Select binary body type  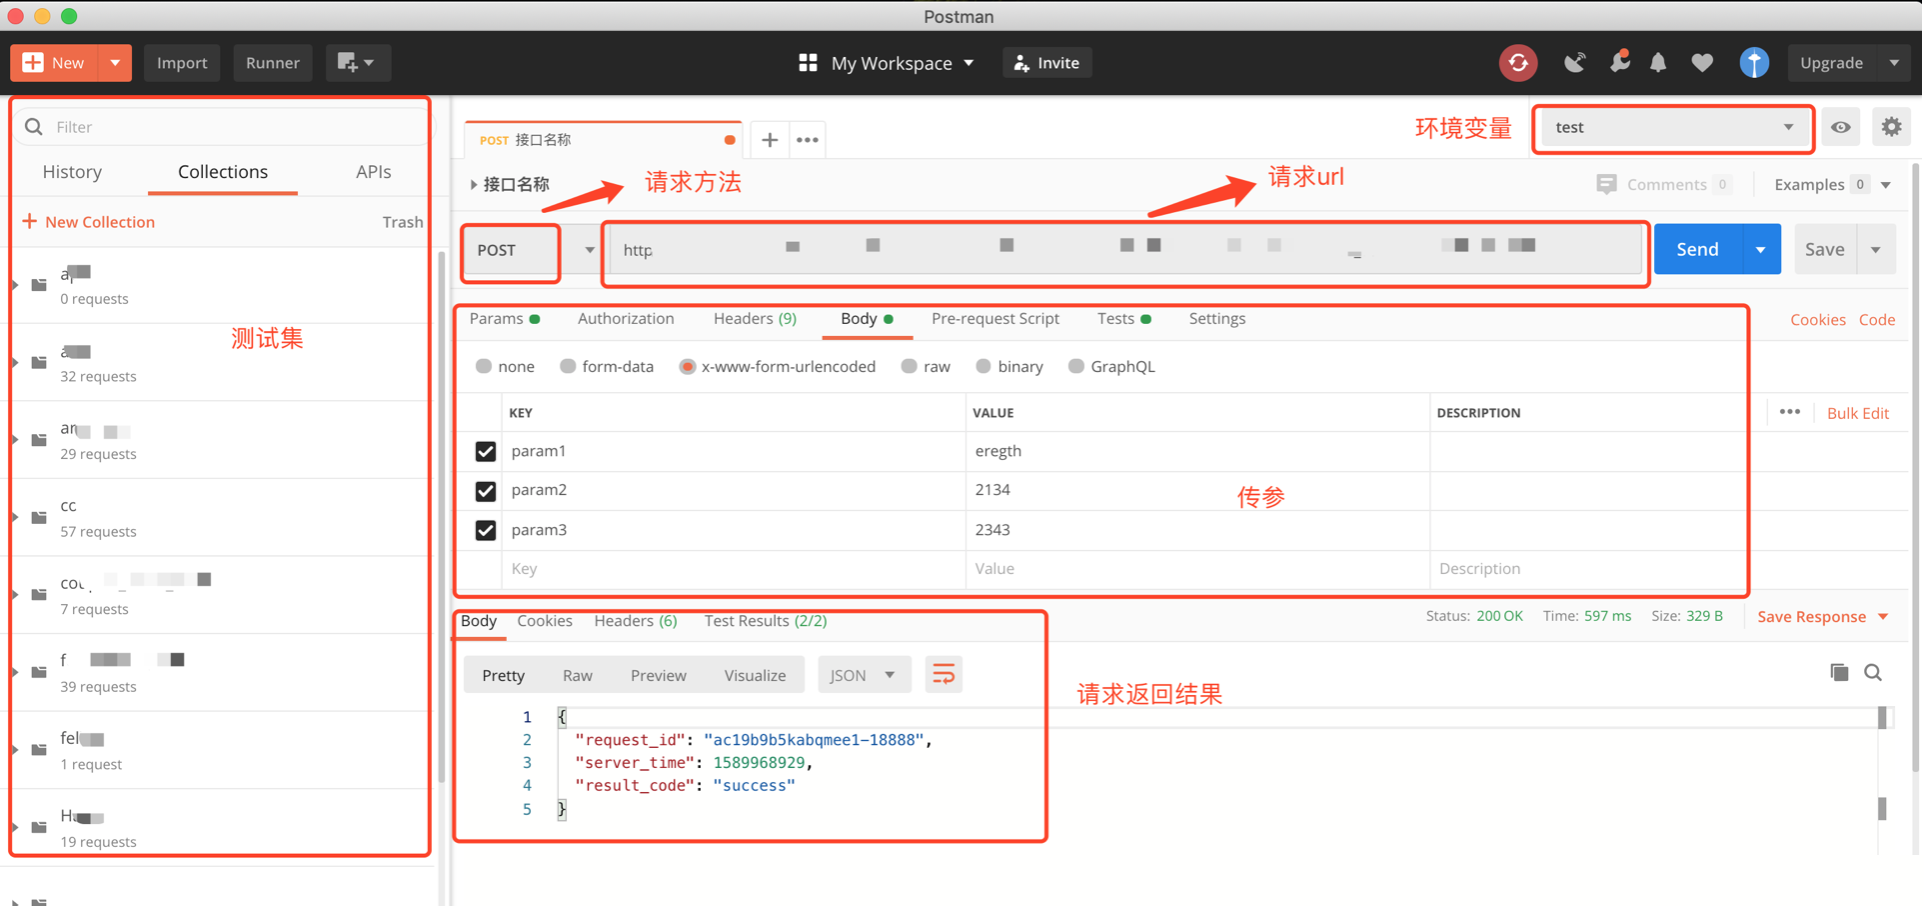coord(984,366)
